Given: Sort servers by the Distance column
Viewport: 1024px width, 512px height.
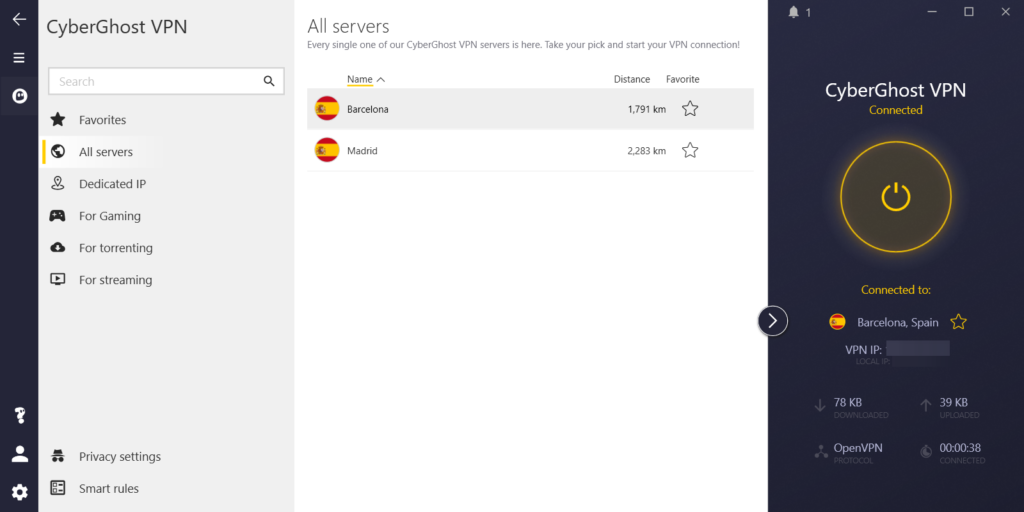Looking at the screenshot, I should [631, 79].
